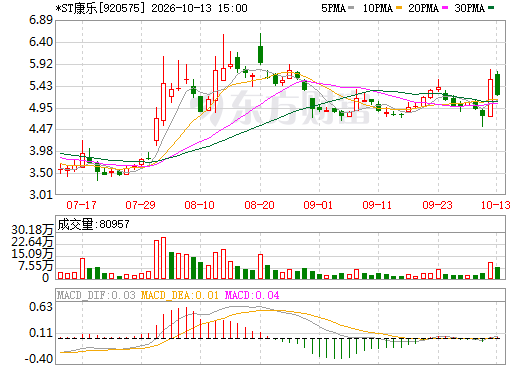Click price axis value 3.98
Screen dimensions: 520x365
click(41, 151)
